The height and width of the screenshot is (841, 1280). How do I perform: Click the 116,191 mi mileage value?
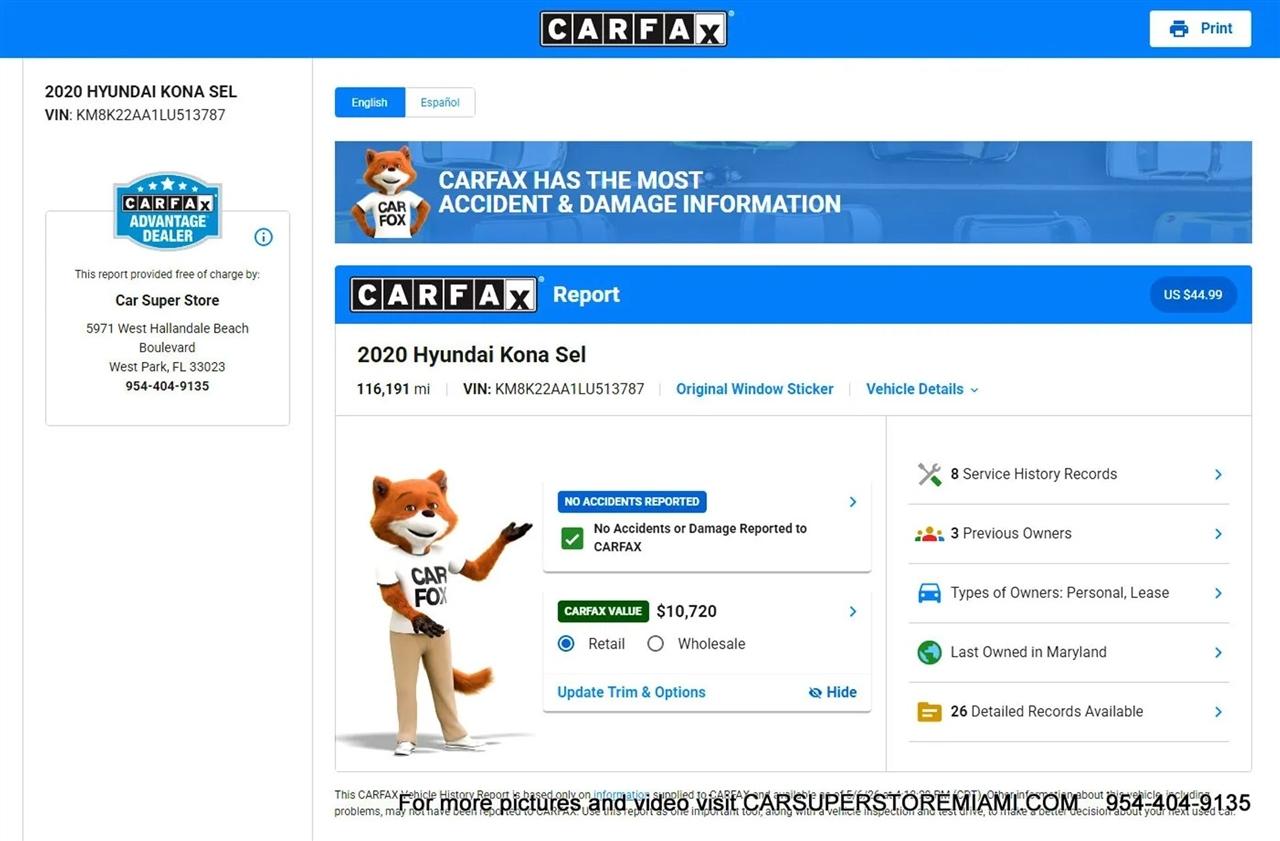[393, 389]
